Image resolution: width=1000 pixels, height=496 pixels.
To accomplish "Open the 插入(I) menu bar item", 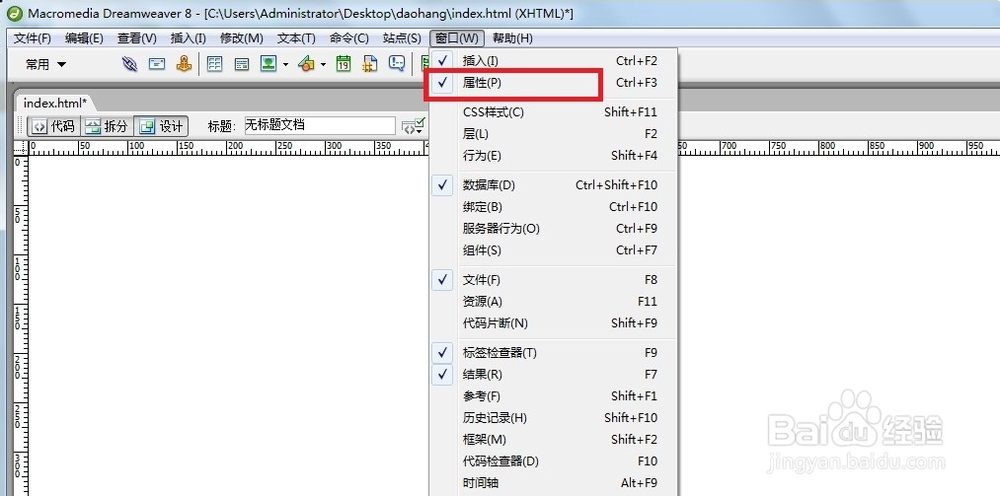I will [x=188, y=38].
